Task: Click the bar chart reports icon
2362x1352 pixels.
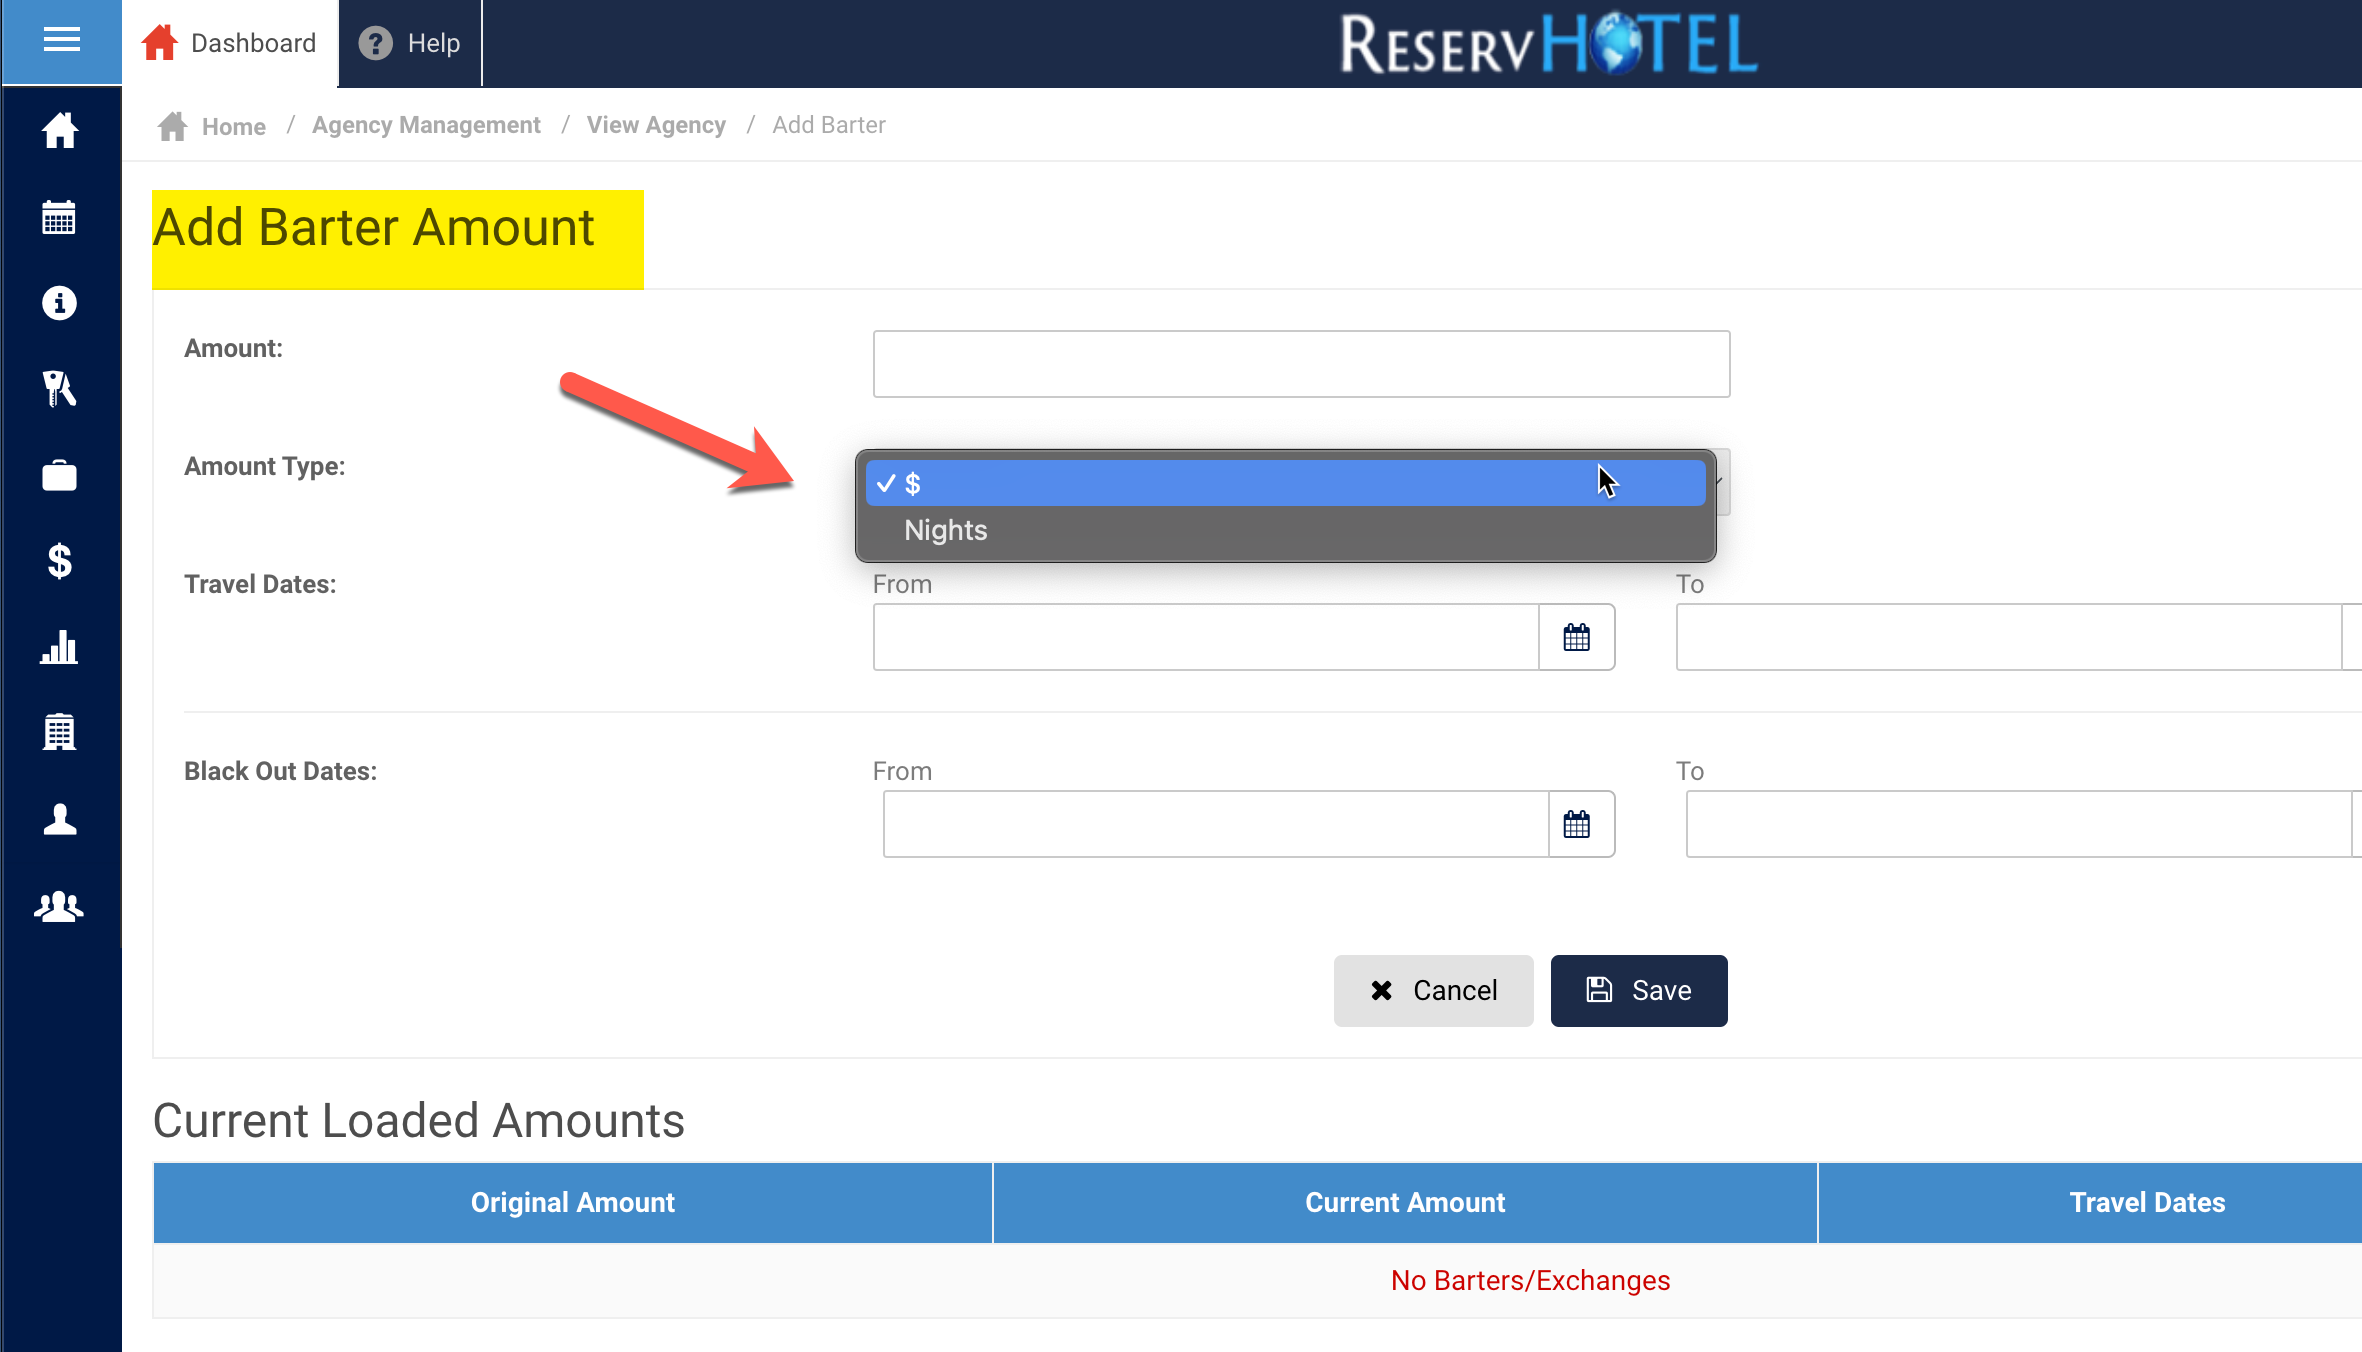Action: 59,648
